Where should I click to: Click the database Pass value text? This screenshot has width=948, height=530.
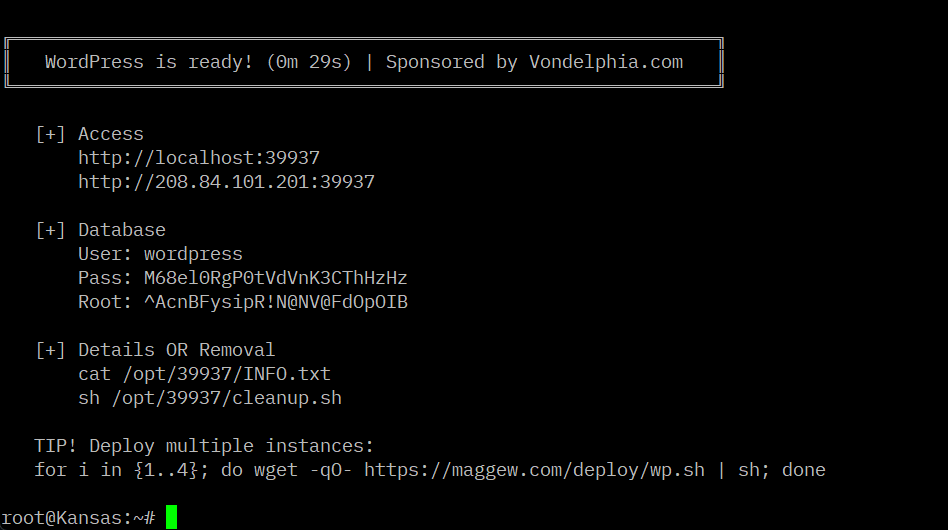point(275,278)
